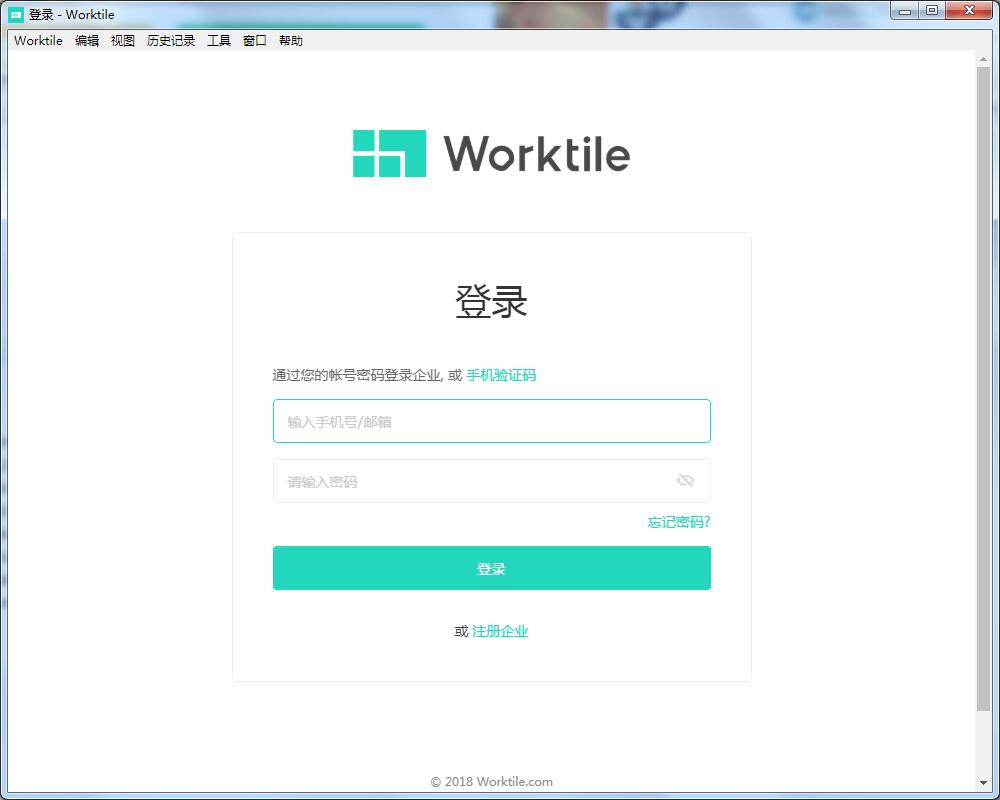Focus the 请输入密码 password field
Image resolution: width=1000 pixels, height=800 pixels.
[470, 481]
